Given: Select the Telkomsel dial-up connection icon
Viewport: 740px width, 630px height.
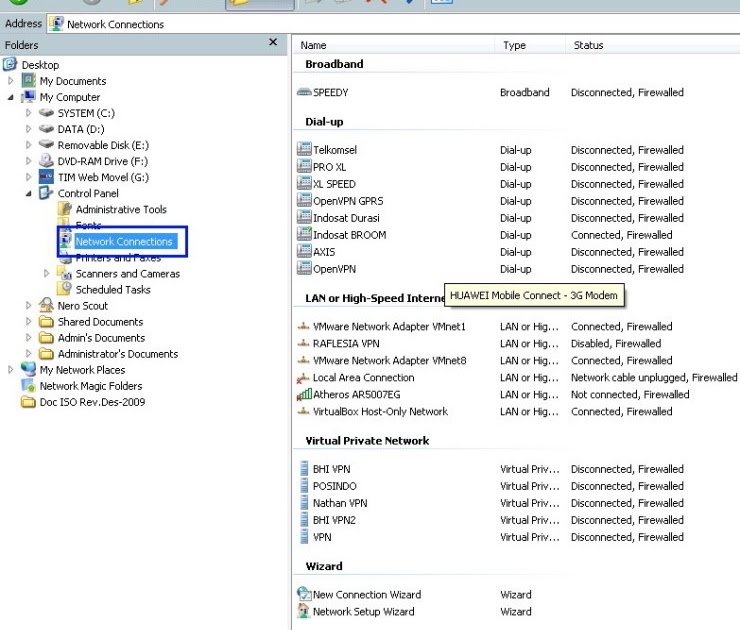Looking at the screenshot, I should (x=304, y=149).
